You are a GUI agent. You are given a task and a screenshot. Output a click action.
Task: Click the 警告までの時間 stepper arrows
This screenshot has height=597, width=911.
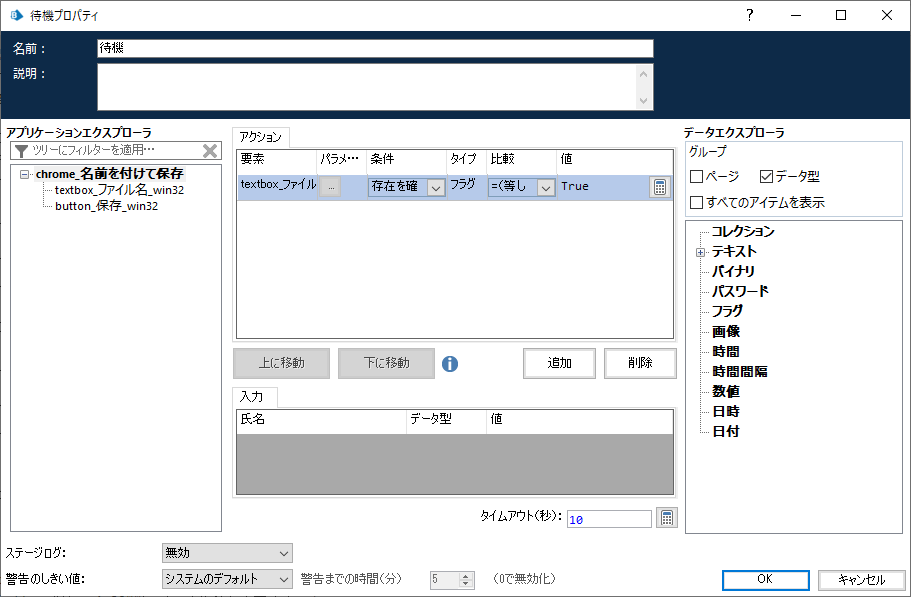tap(466, 580)
